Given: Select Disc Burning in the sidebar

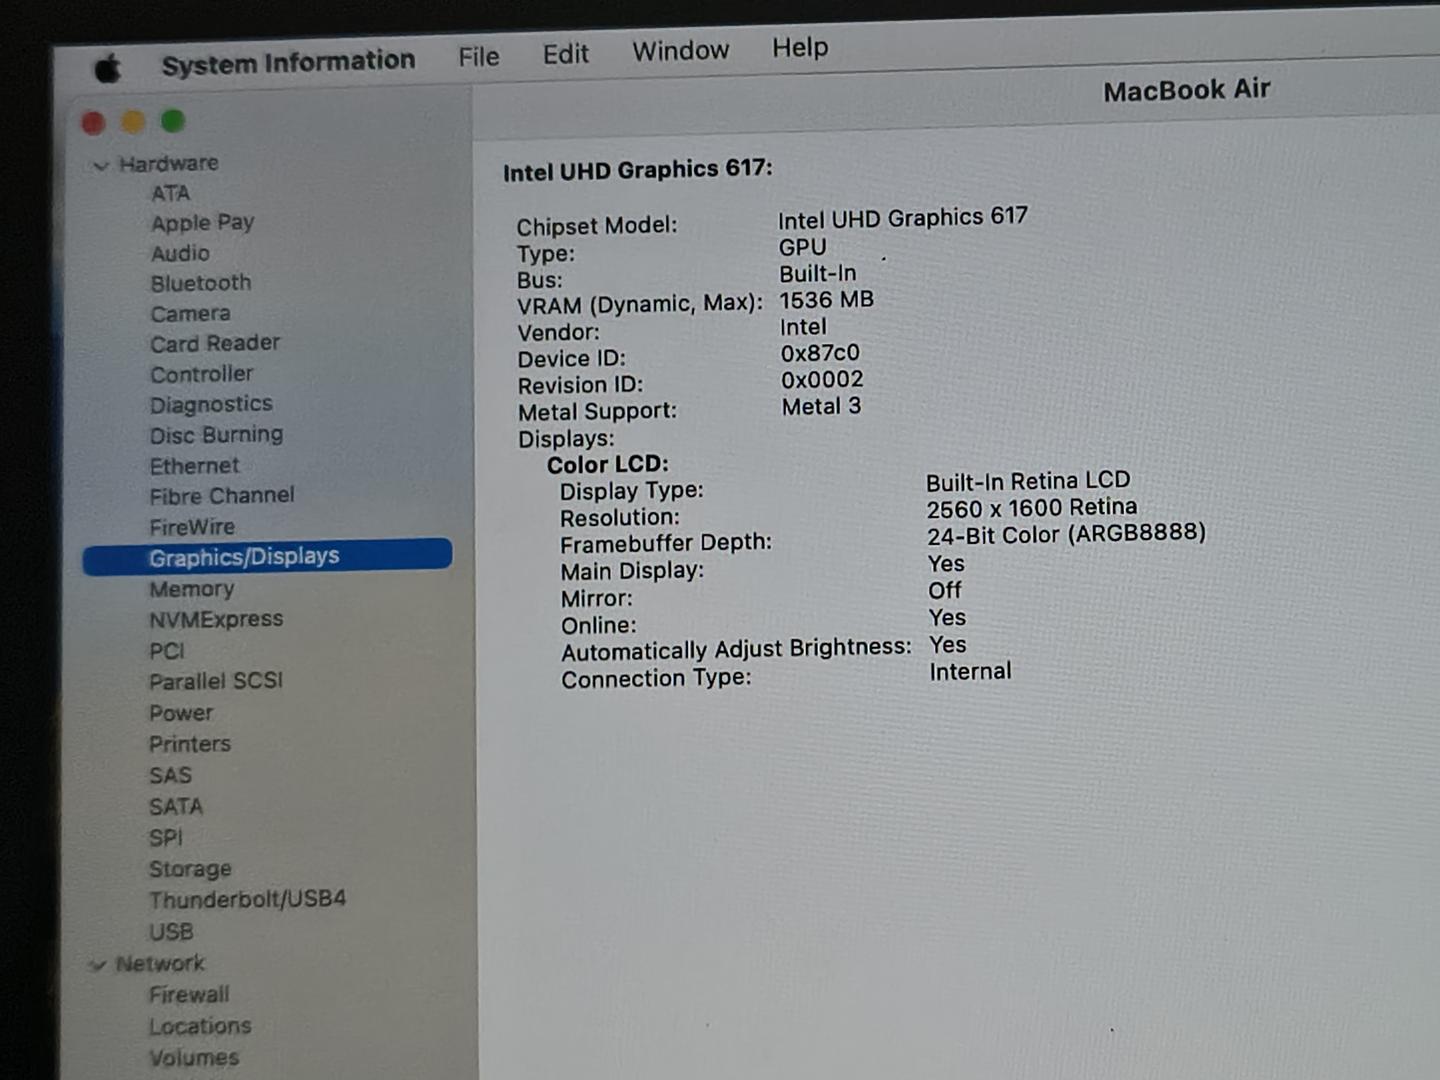Looking at the screenshot, I should click(216, 435).
